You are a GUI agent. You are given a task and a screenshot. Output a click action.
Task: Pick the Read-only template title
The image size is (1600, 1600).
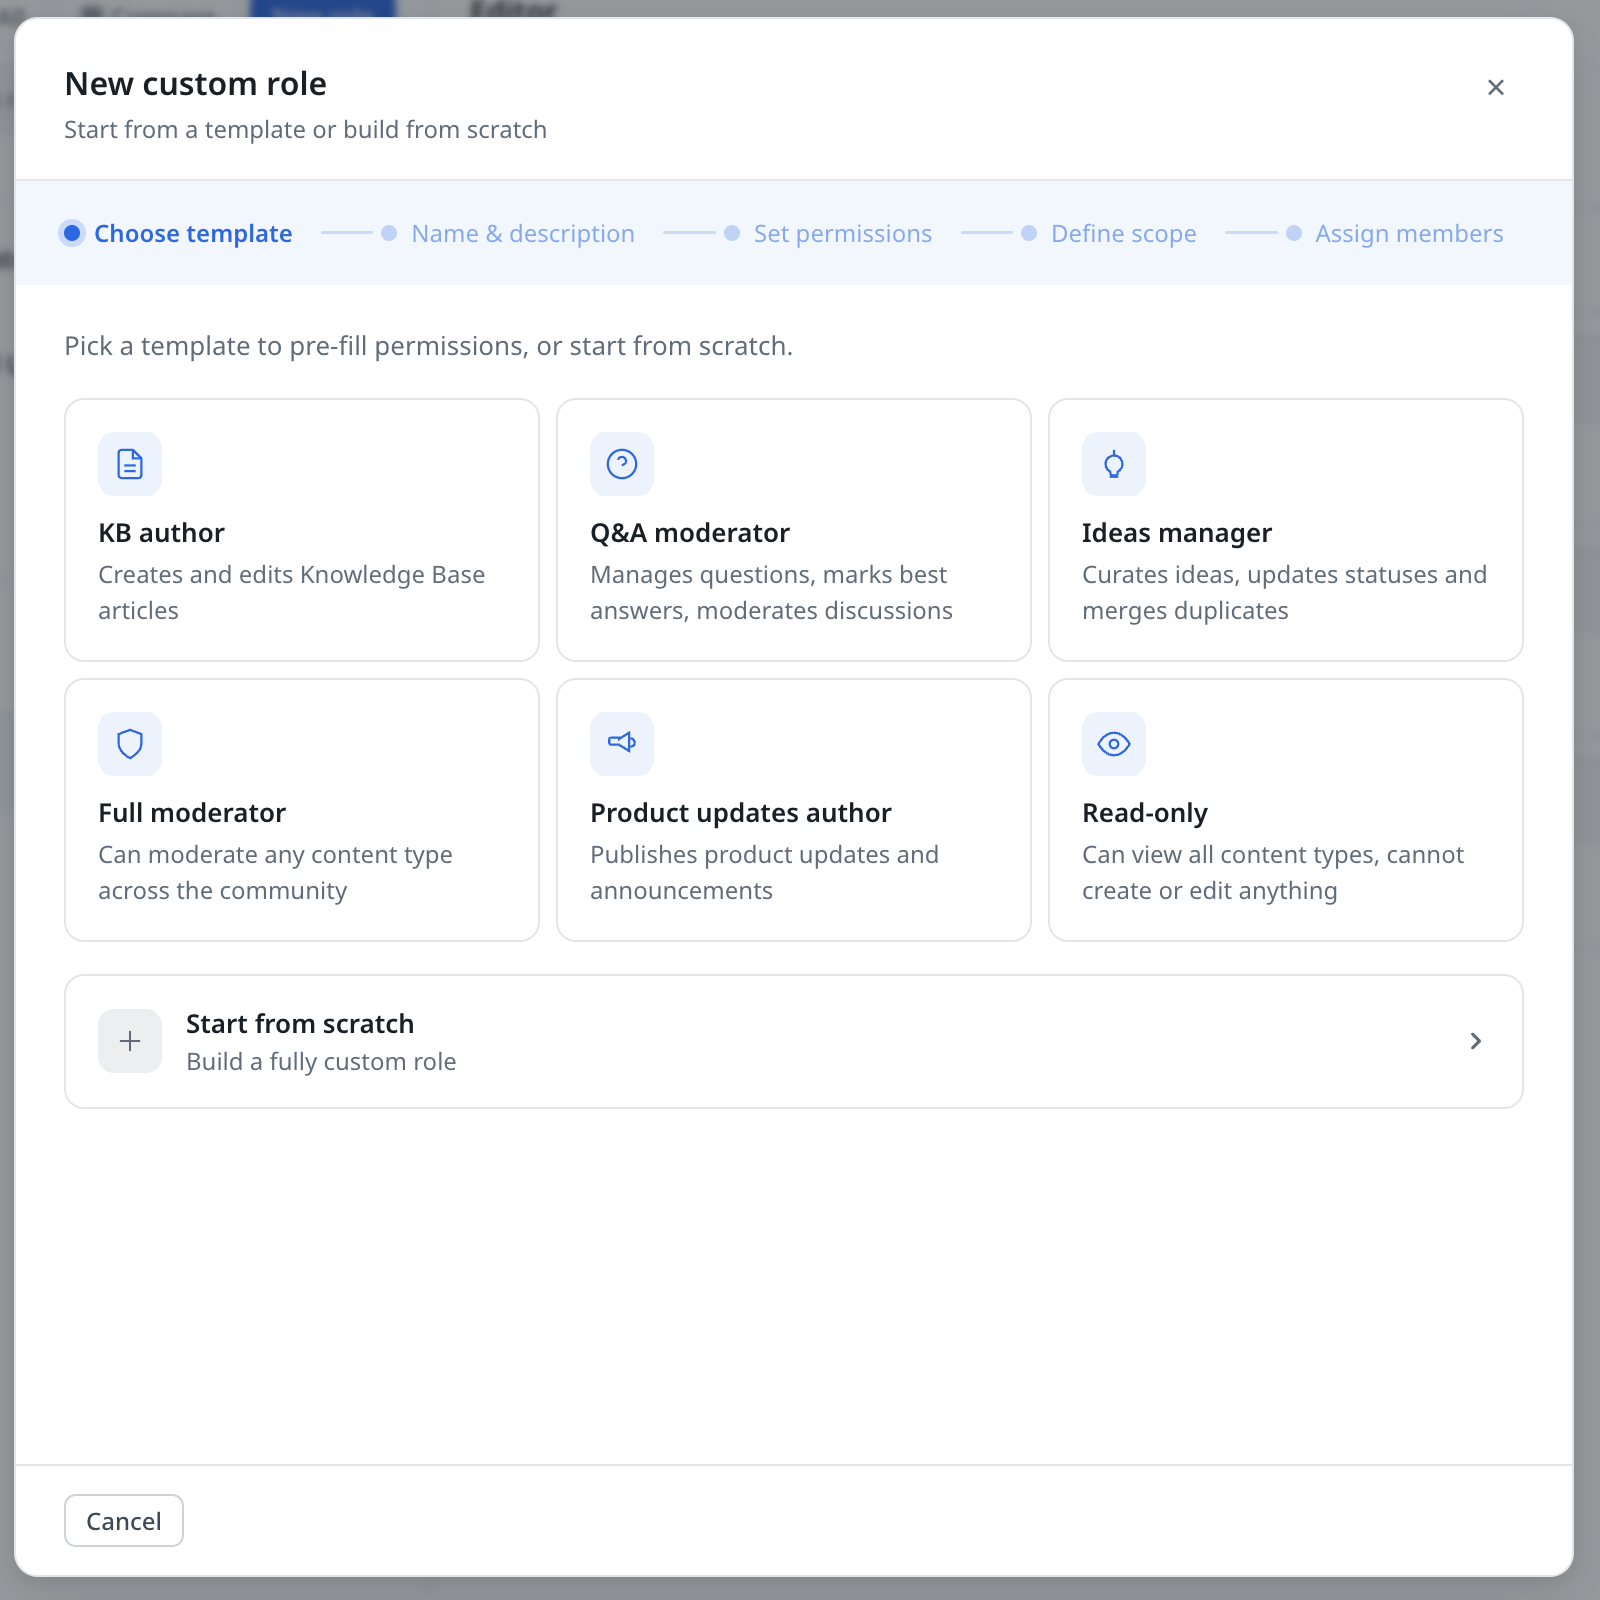point(1145,813)
